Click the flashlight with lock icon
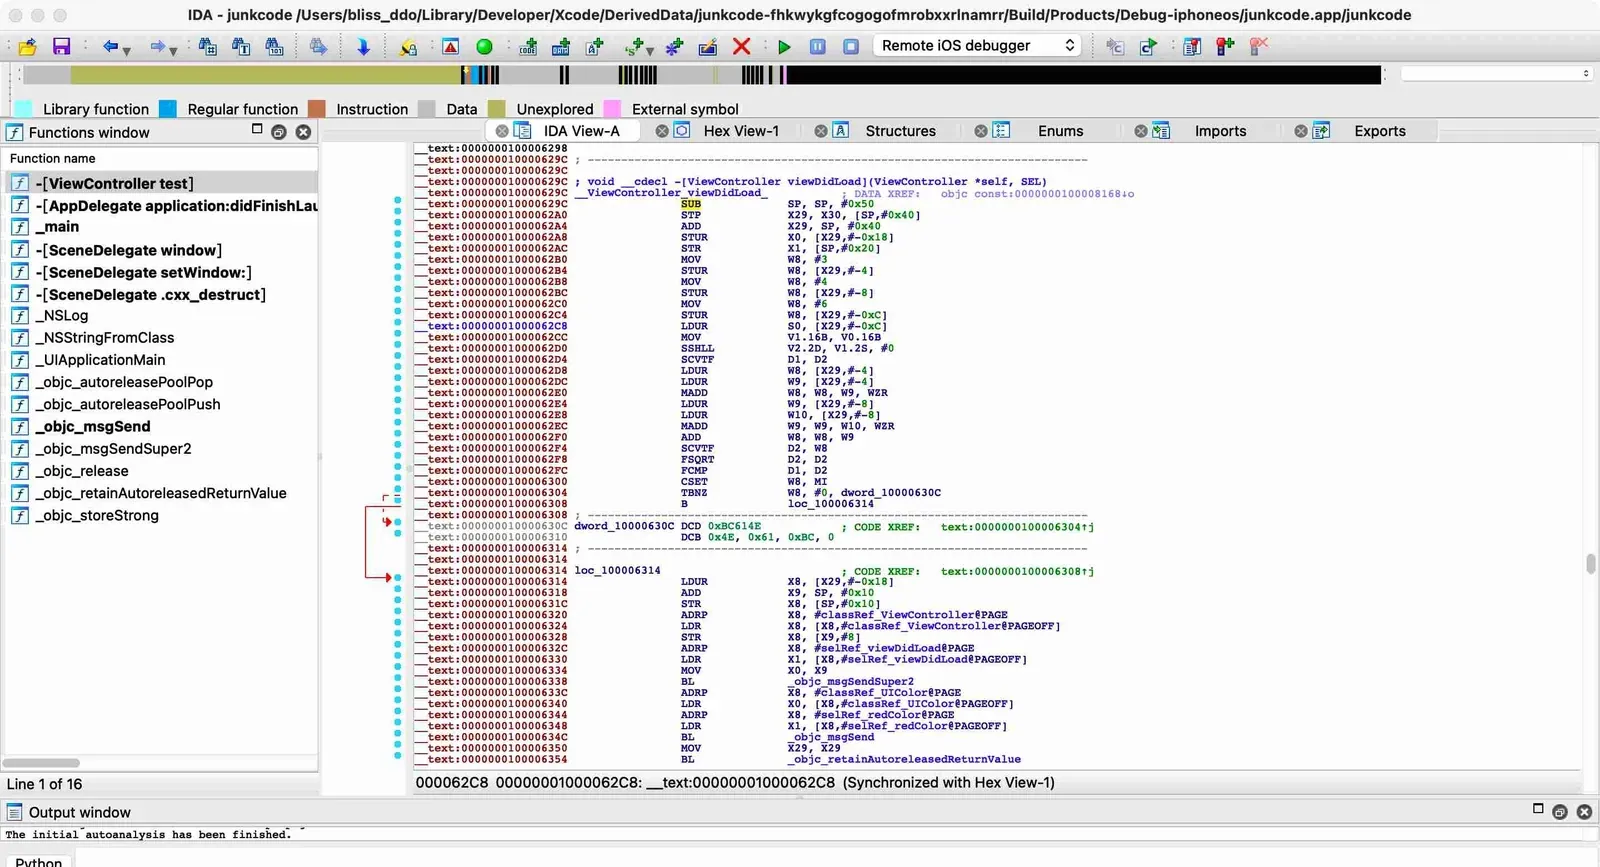 click(x=408, y=46)
